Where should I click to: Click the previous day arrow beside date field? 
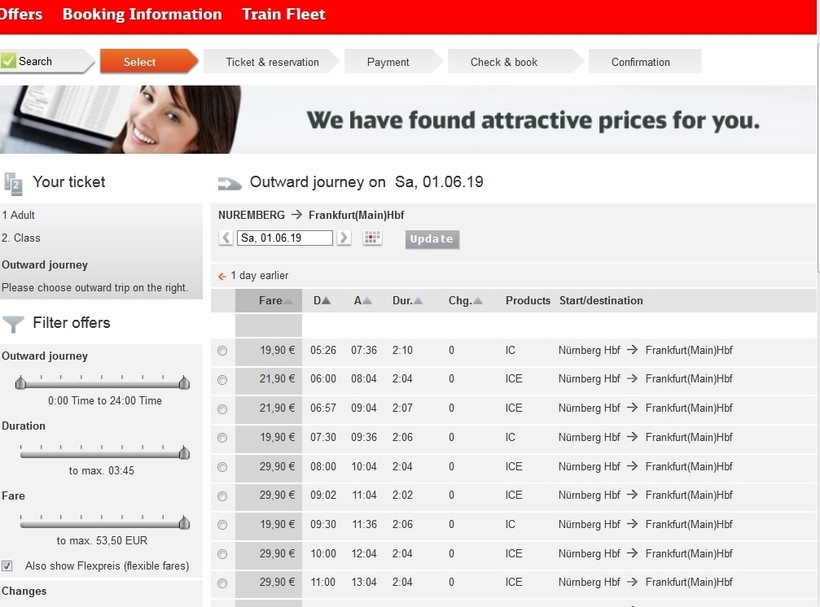point(226,238)
